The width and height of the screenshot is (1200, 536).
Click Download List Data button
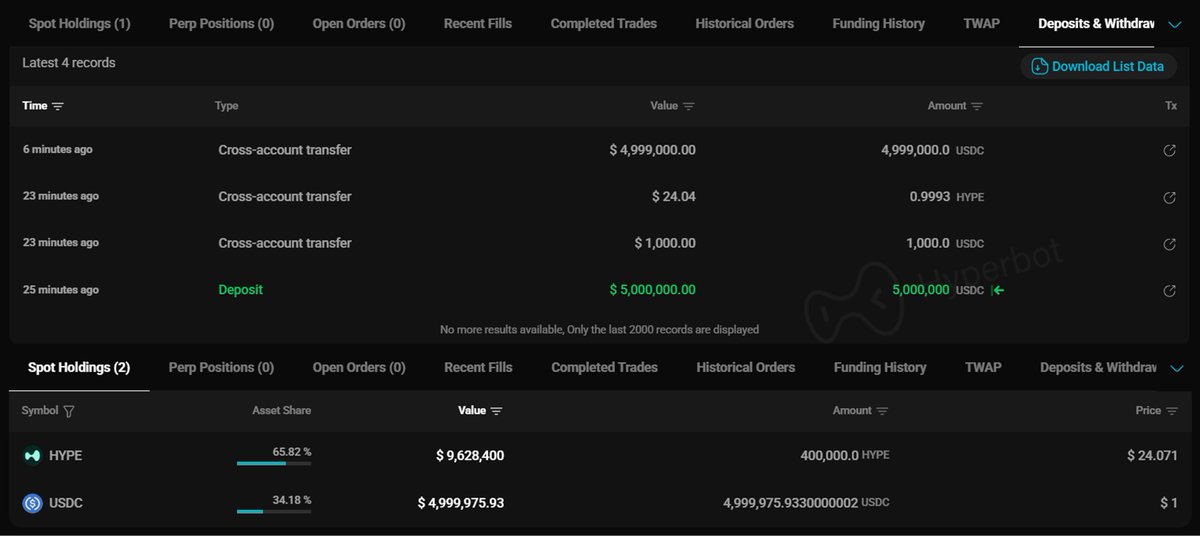[1098, 67]
